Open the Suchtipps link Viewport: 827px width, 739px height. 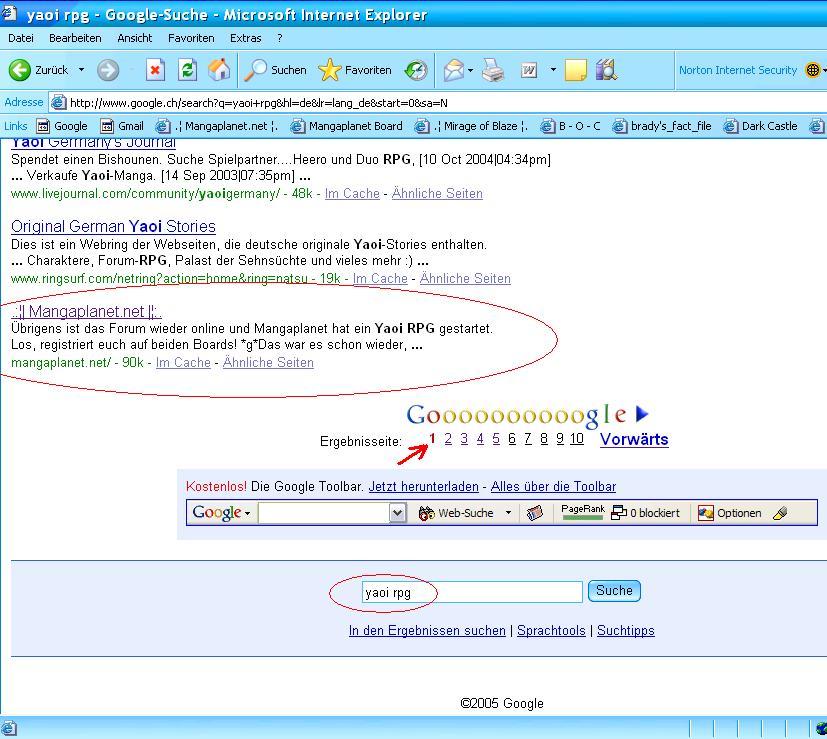click(626, 631)
